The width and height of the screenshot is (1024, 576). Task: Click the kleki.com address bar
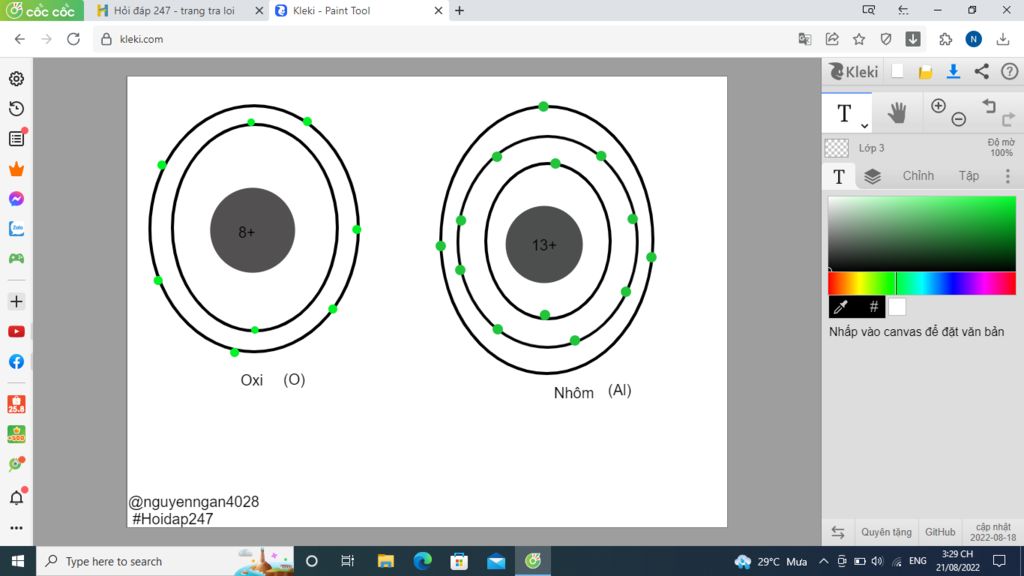444,39
